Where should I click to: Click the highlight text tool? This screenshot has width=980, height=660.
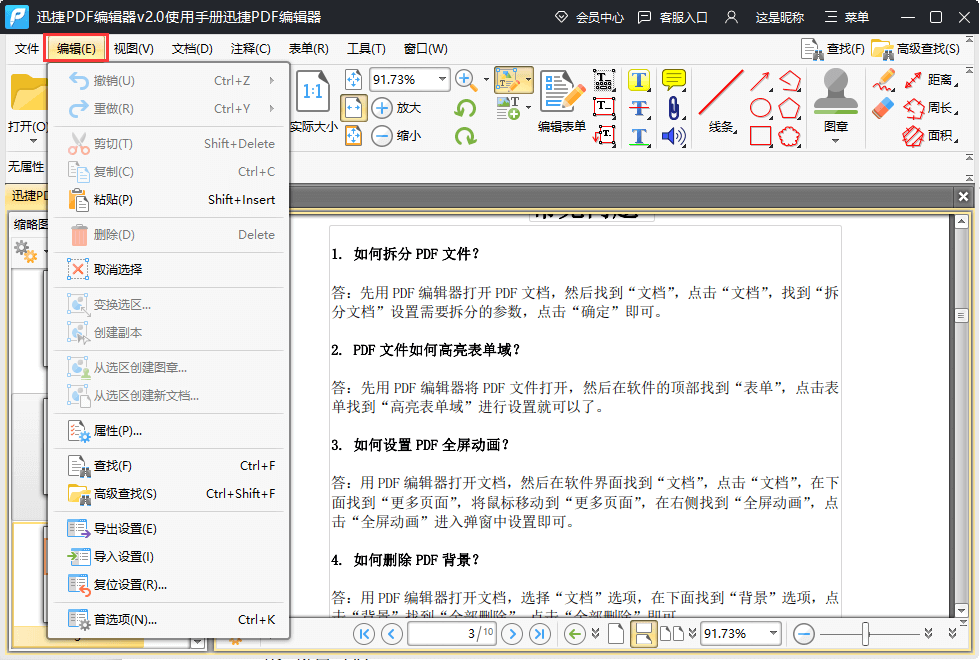(x=639, y=80)
